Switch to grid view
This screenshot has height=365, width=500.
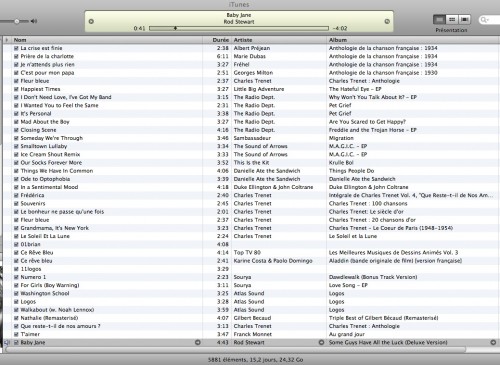[x=452, y=20]
